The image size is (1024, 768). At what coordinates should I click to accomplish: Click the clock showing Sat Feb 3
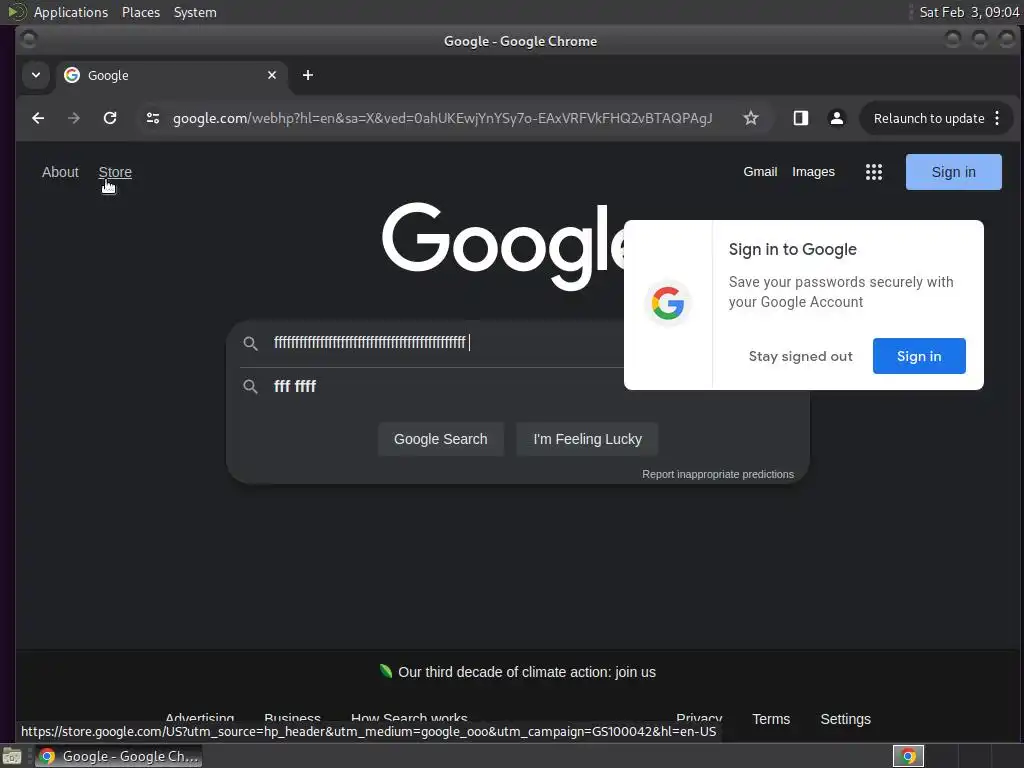point(969,12)
